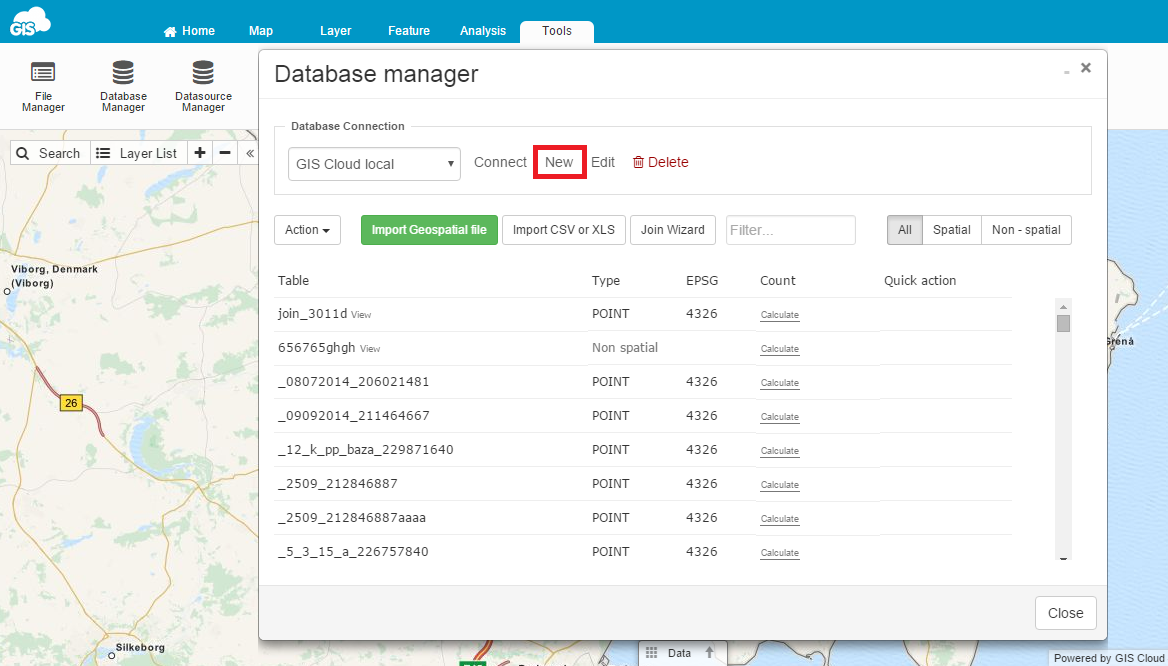Open the Data panel grid icon
The height and width of the screenshot is (666, 1168).
tap(652, 653)
